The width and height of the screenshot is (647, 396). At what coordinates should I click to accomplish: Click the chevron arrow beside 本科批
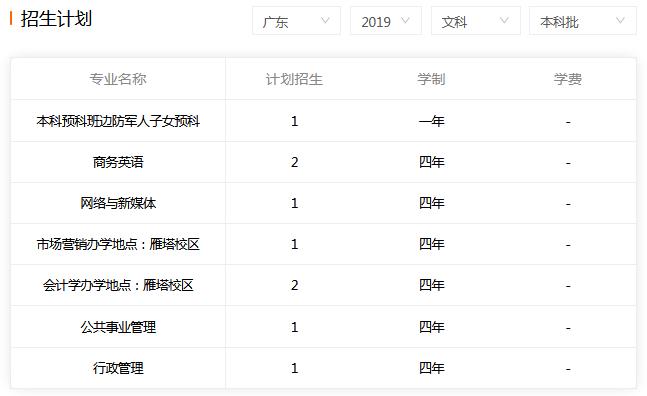pos(620,20)
